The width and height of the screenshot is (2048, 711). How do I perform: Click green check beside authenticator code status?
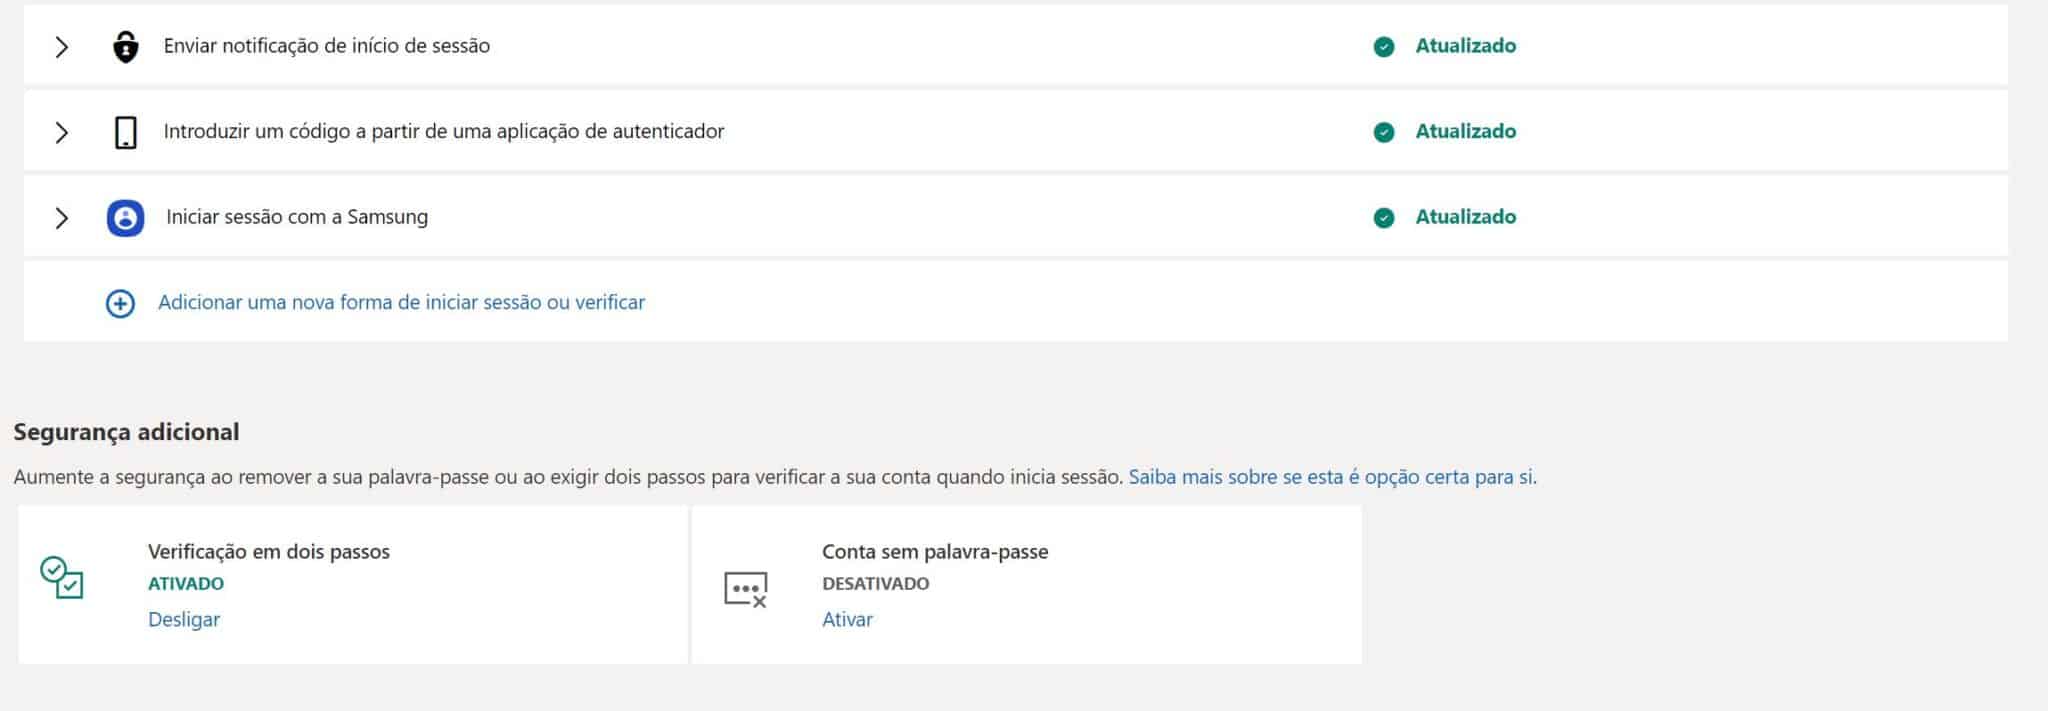click(x=1384, y=132)
